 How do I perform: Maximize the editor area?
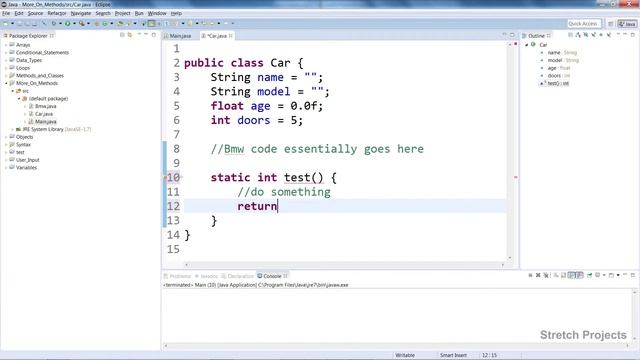(512, 35)
